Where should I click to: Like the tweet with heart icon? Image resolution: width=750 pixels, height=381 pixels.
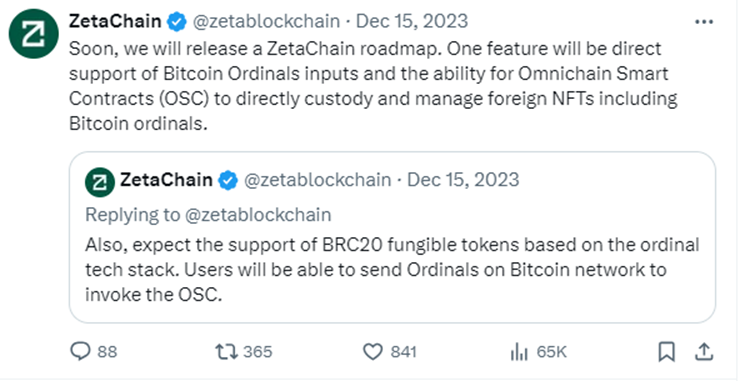[x=373, y=352]
